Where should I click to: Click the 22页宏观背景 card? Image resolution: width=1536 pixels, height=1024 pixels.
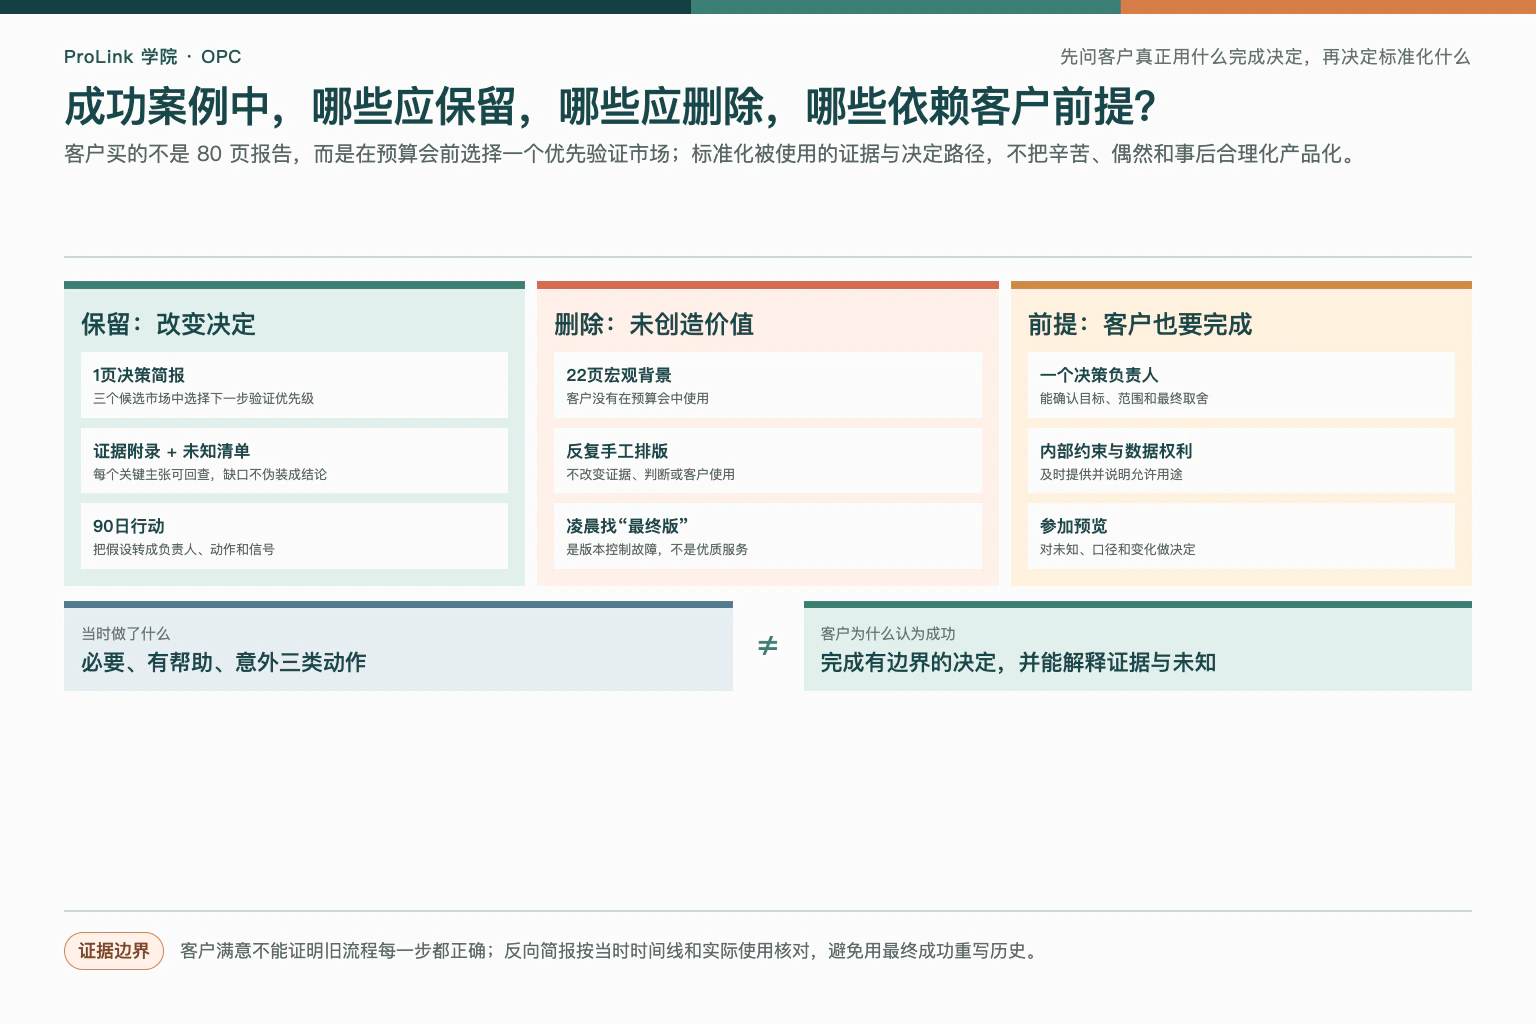pos(768,385)
